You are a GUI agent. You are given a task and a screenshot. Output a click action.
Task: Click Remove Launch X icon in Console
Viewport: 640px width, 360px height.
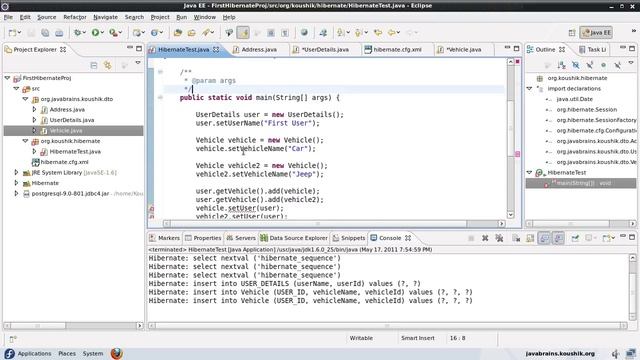pos(485,238)
